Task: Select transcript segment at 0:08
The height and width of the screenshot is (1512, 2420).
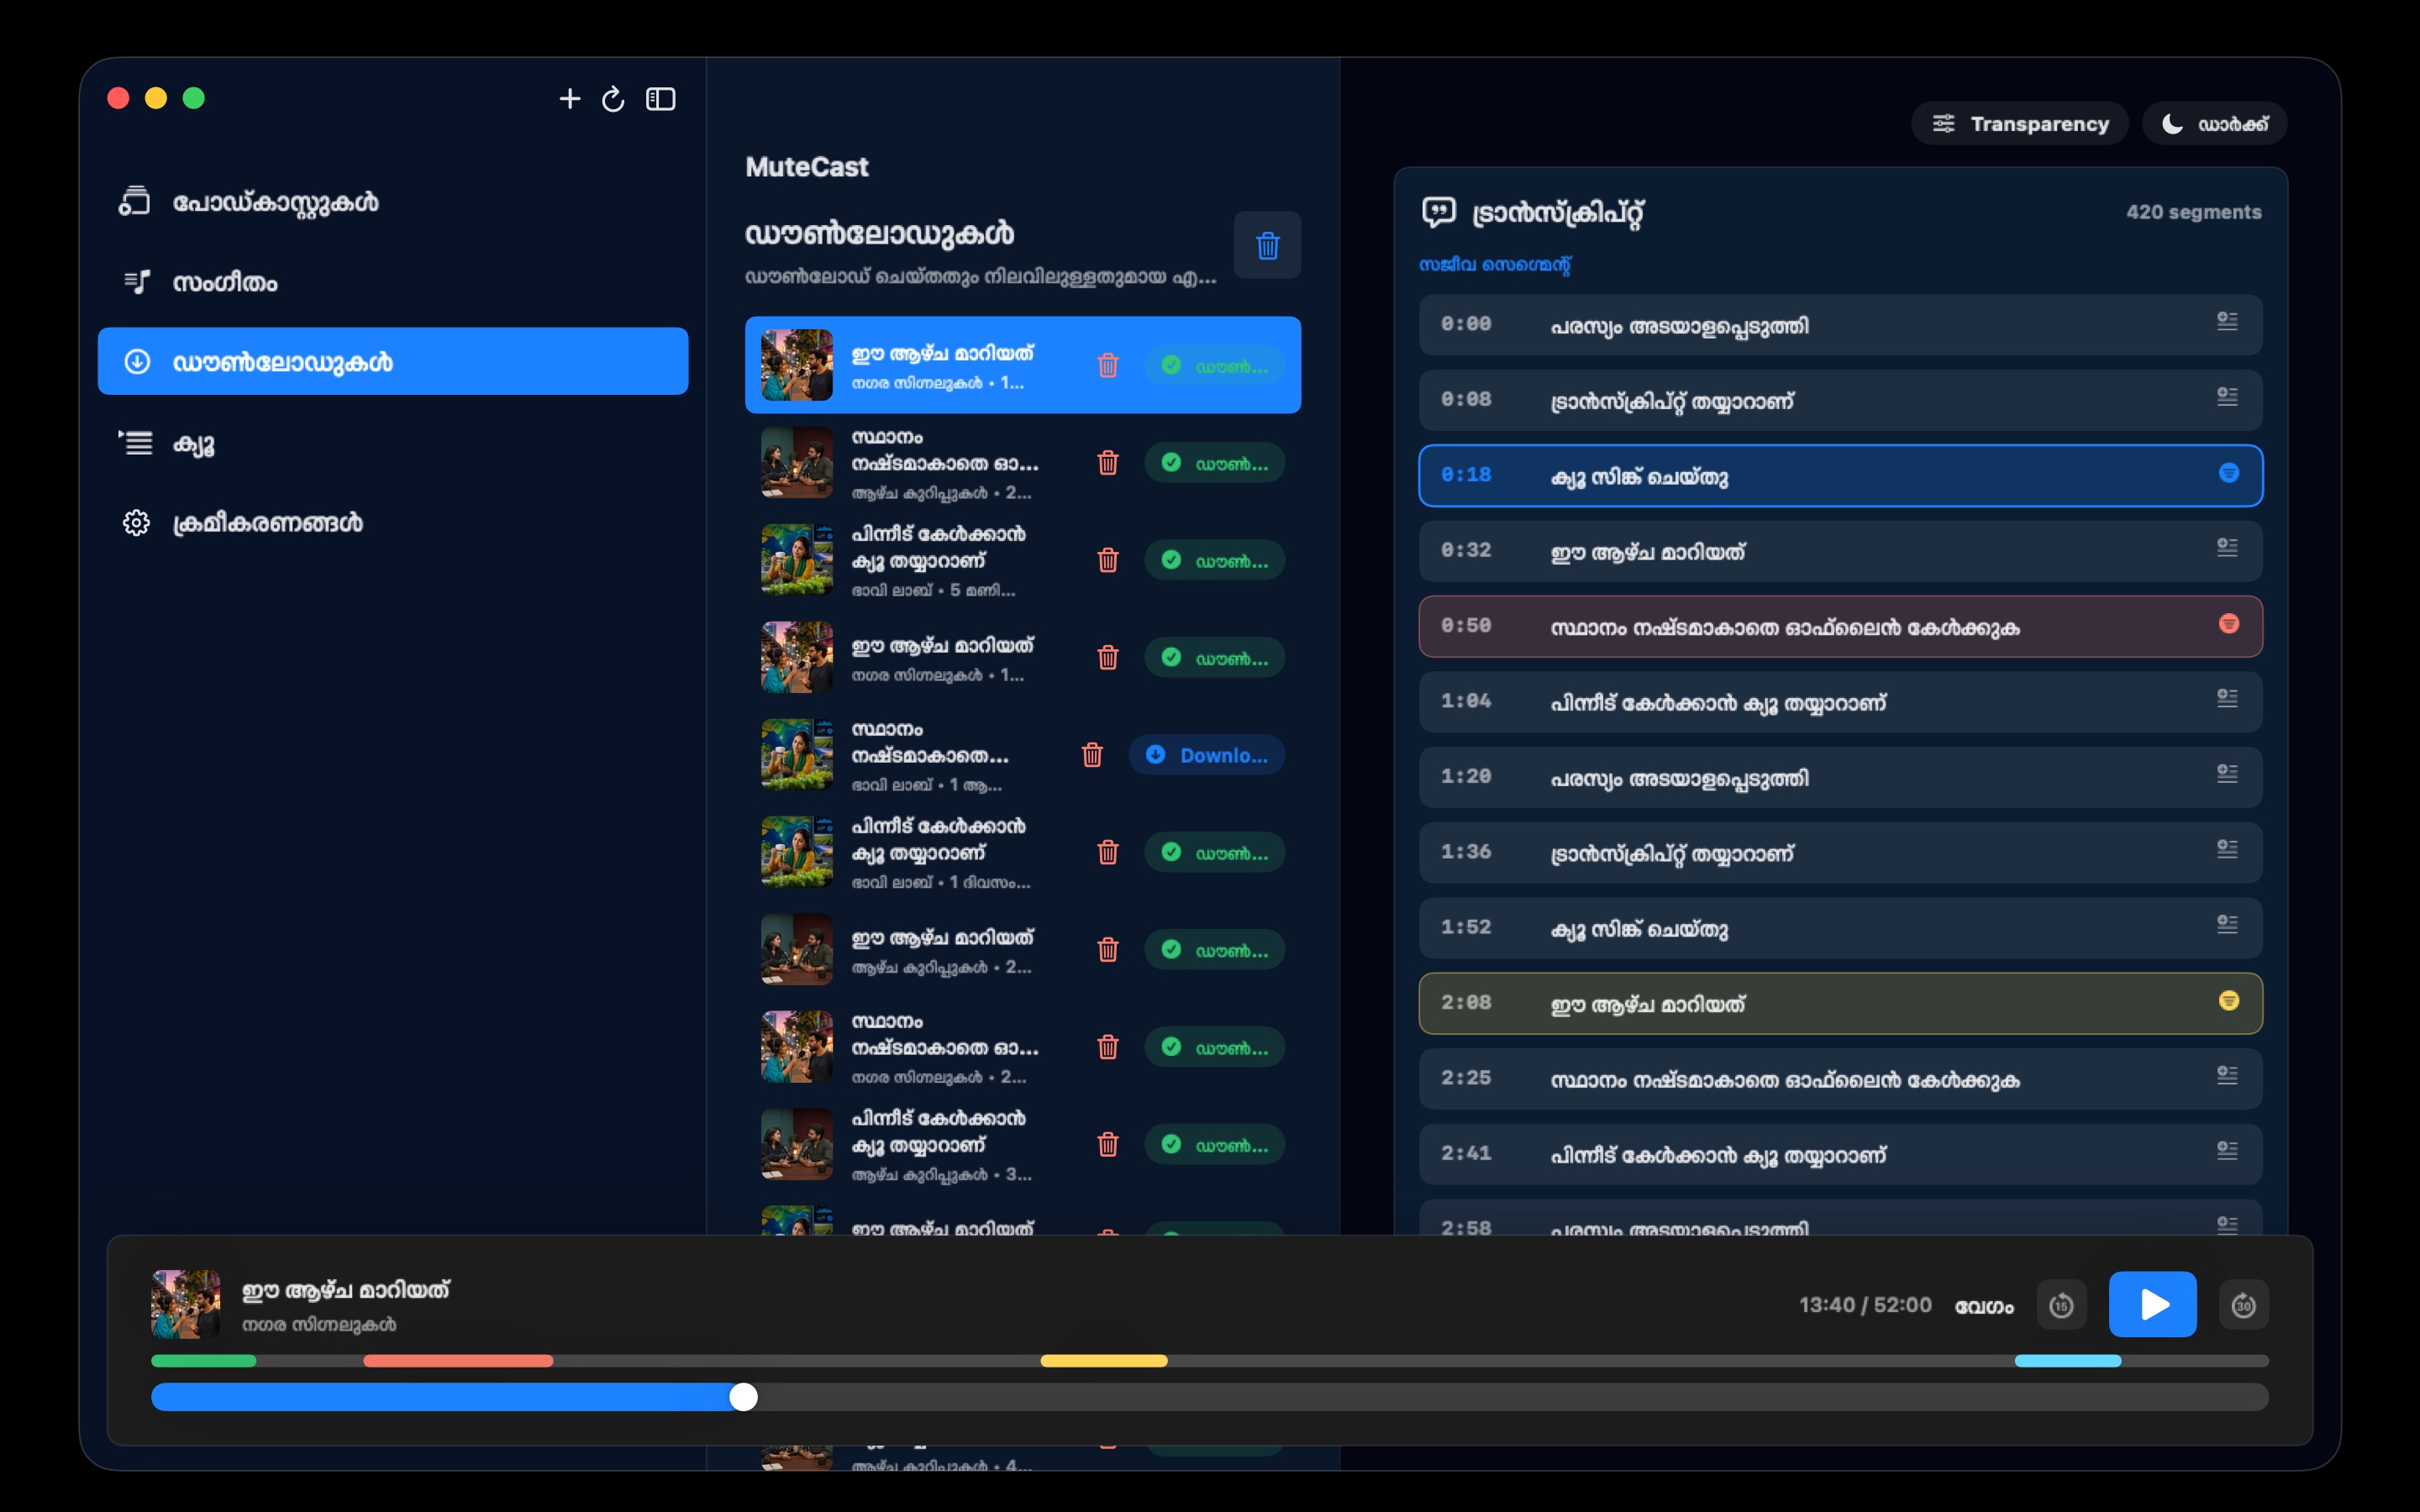Action: coord(1840,400)
